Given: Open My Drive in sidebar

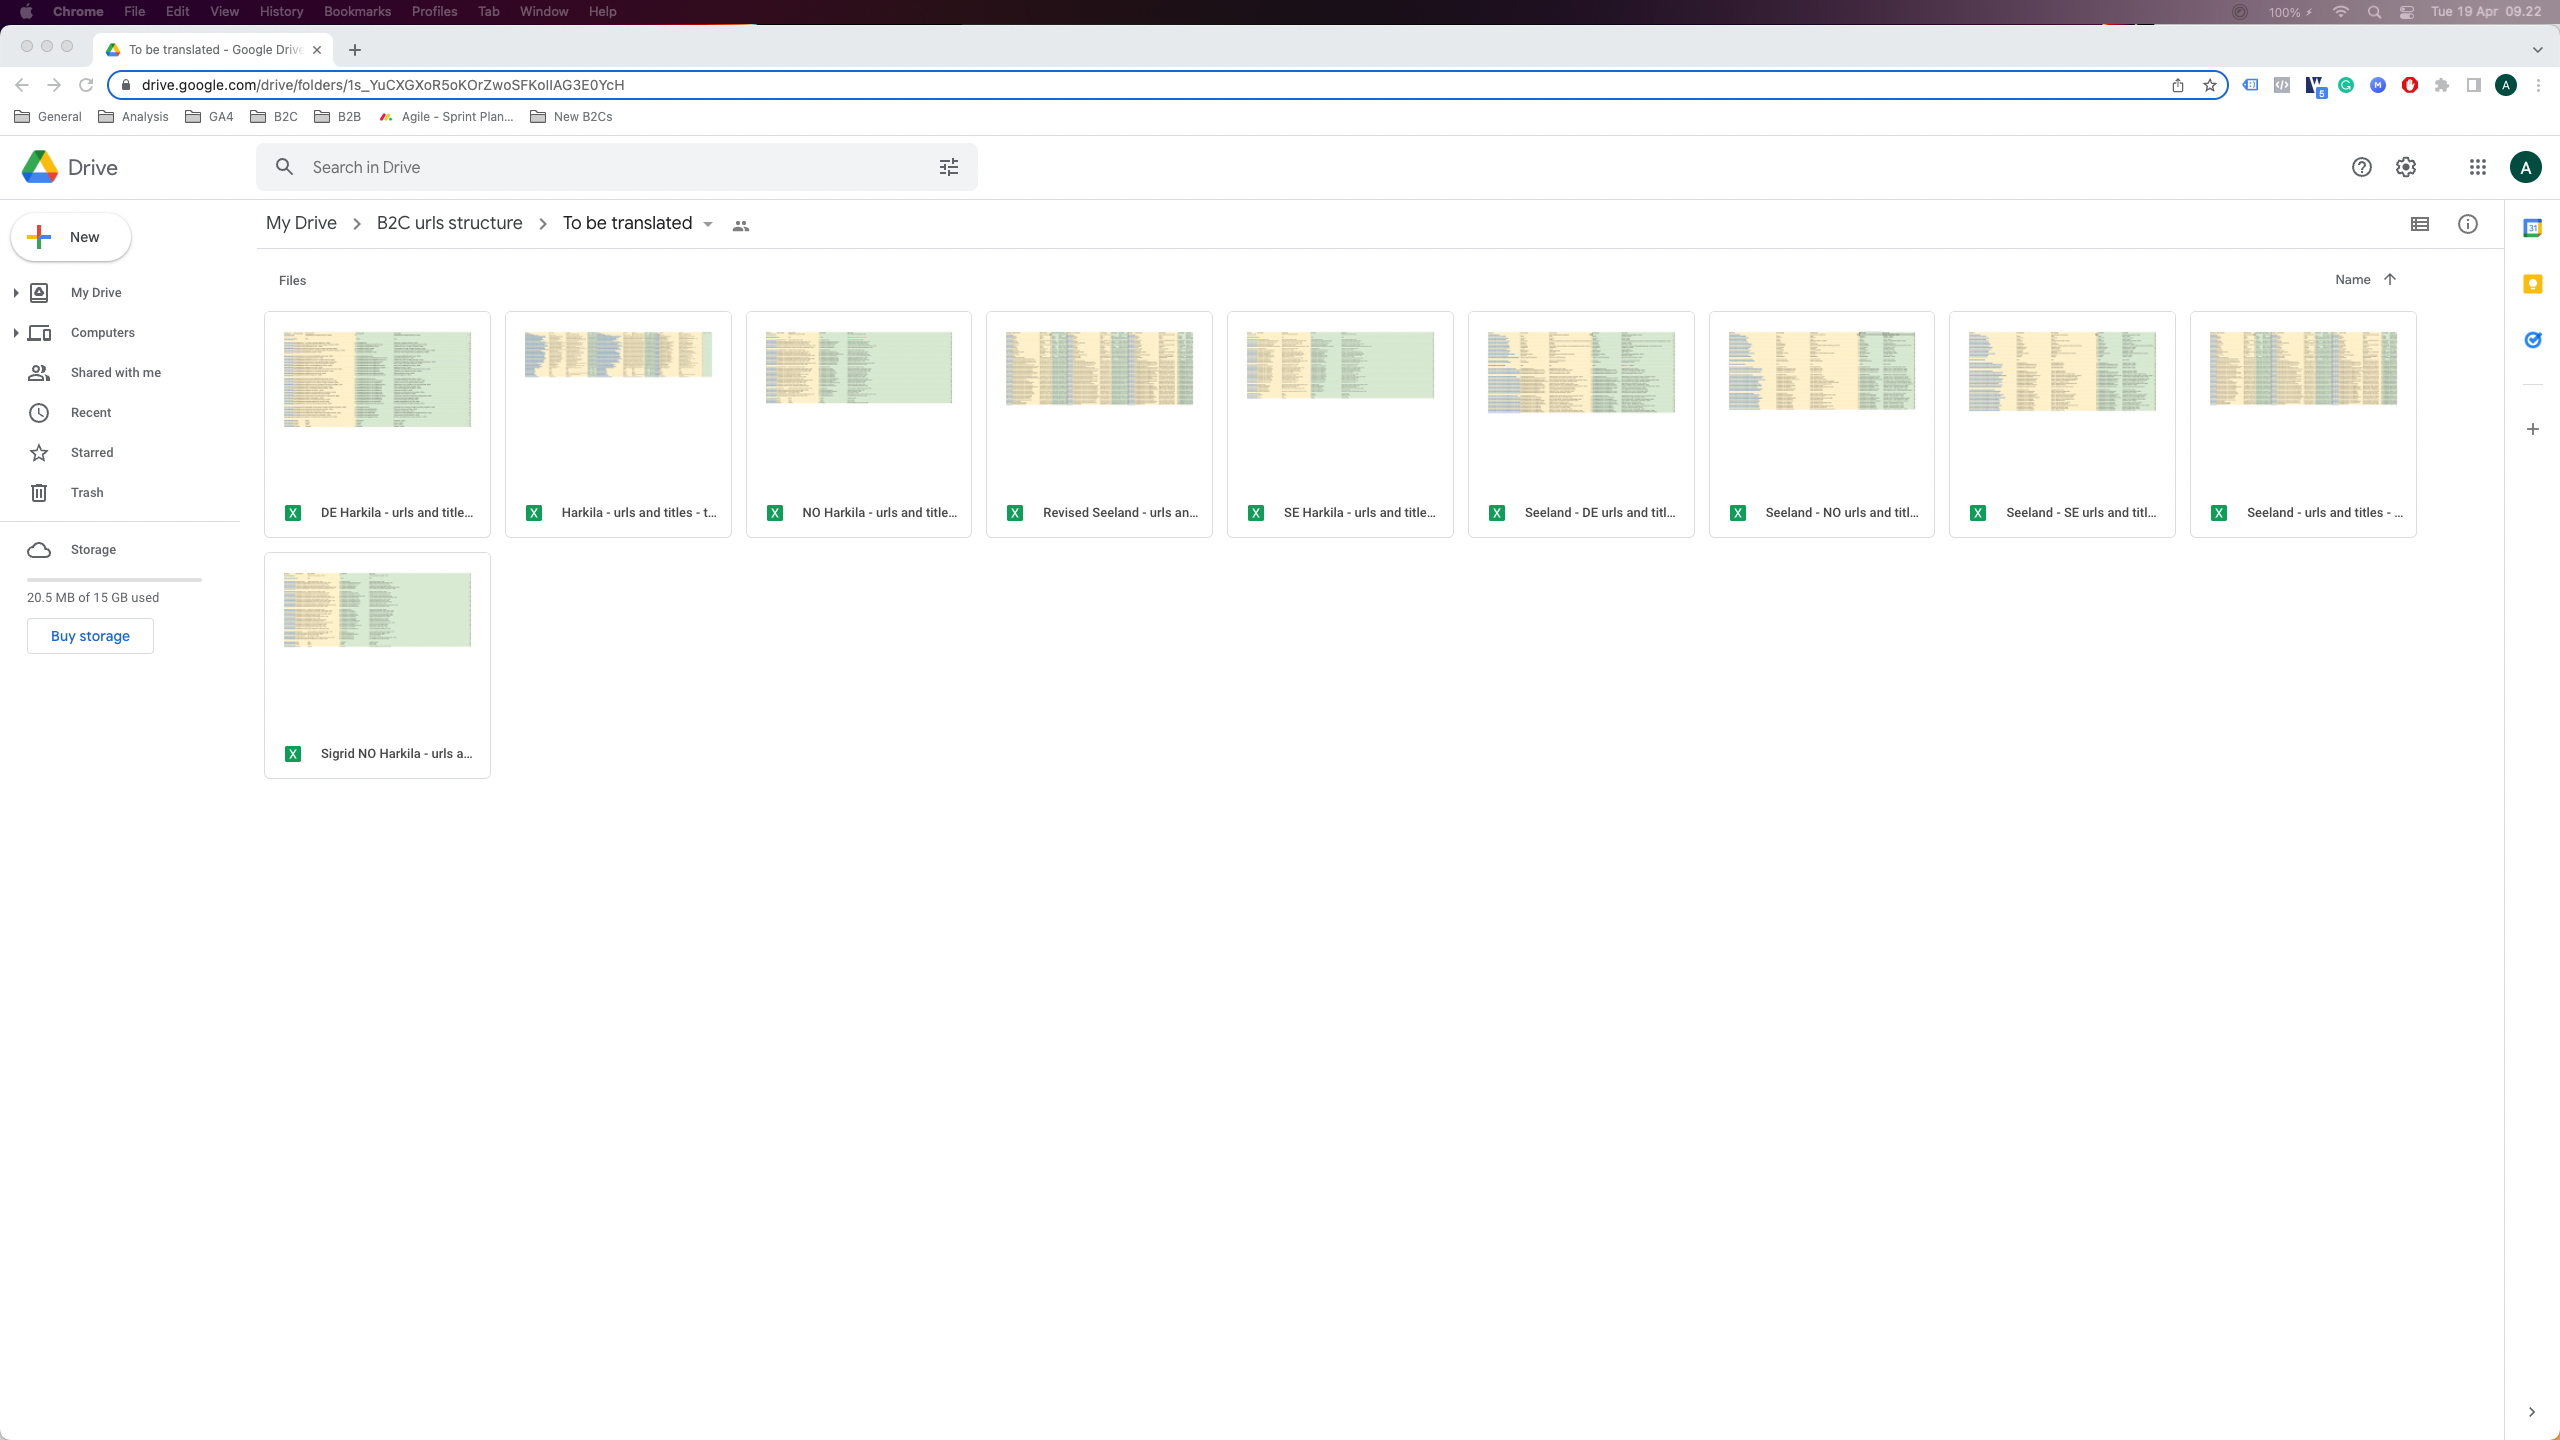Looking at the screenshot, I should 96,292.
